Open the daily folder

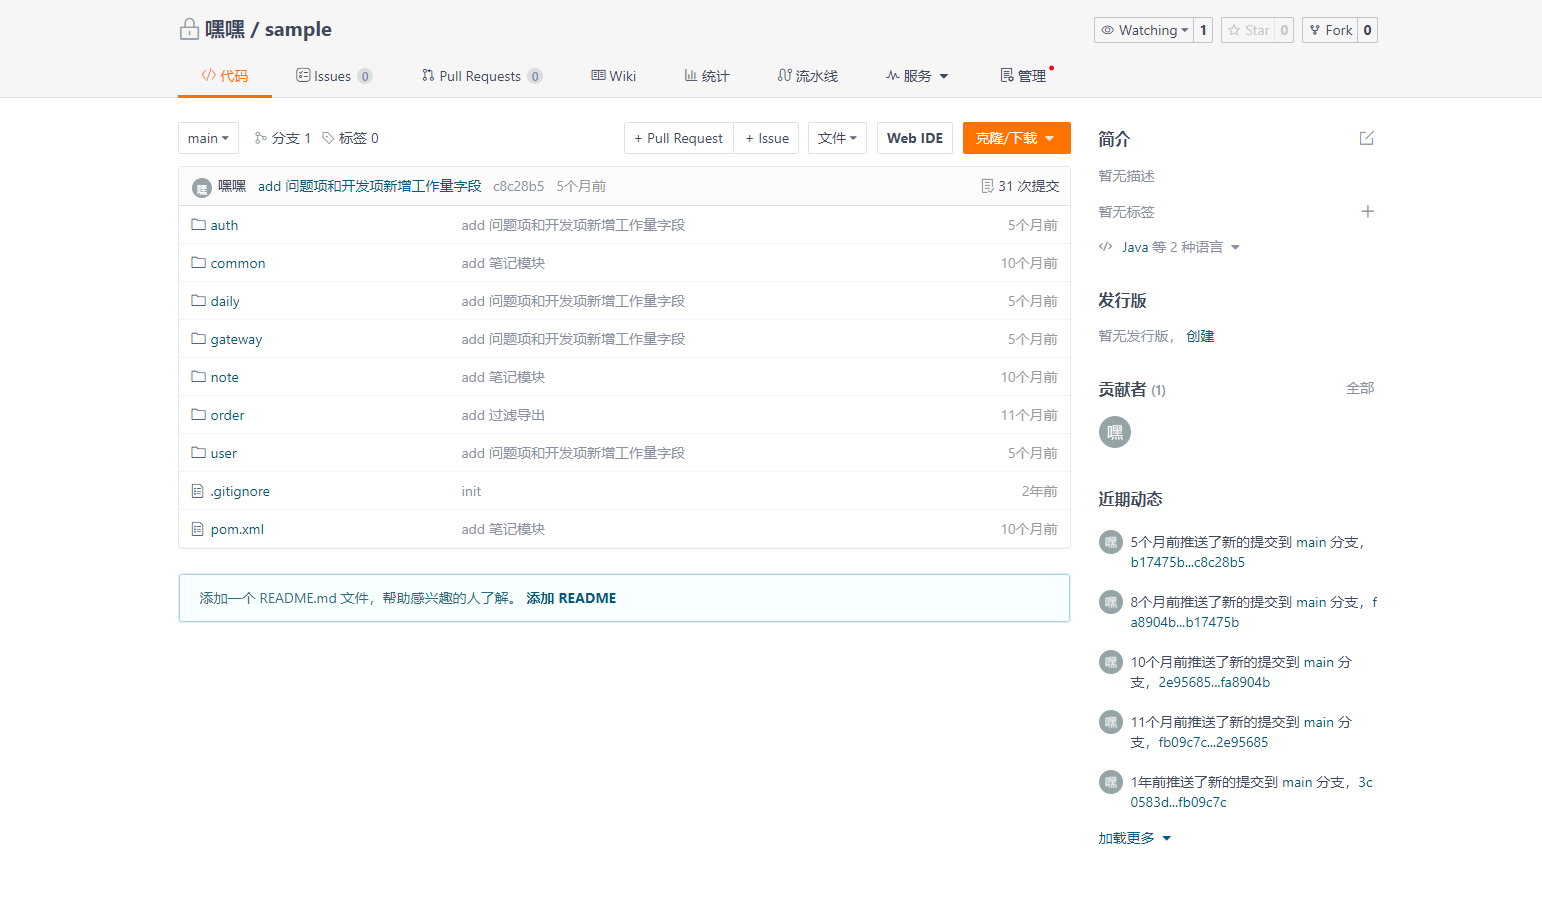[x=224, y=301]
